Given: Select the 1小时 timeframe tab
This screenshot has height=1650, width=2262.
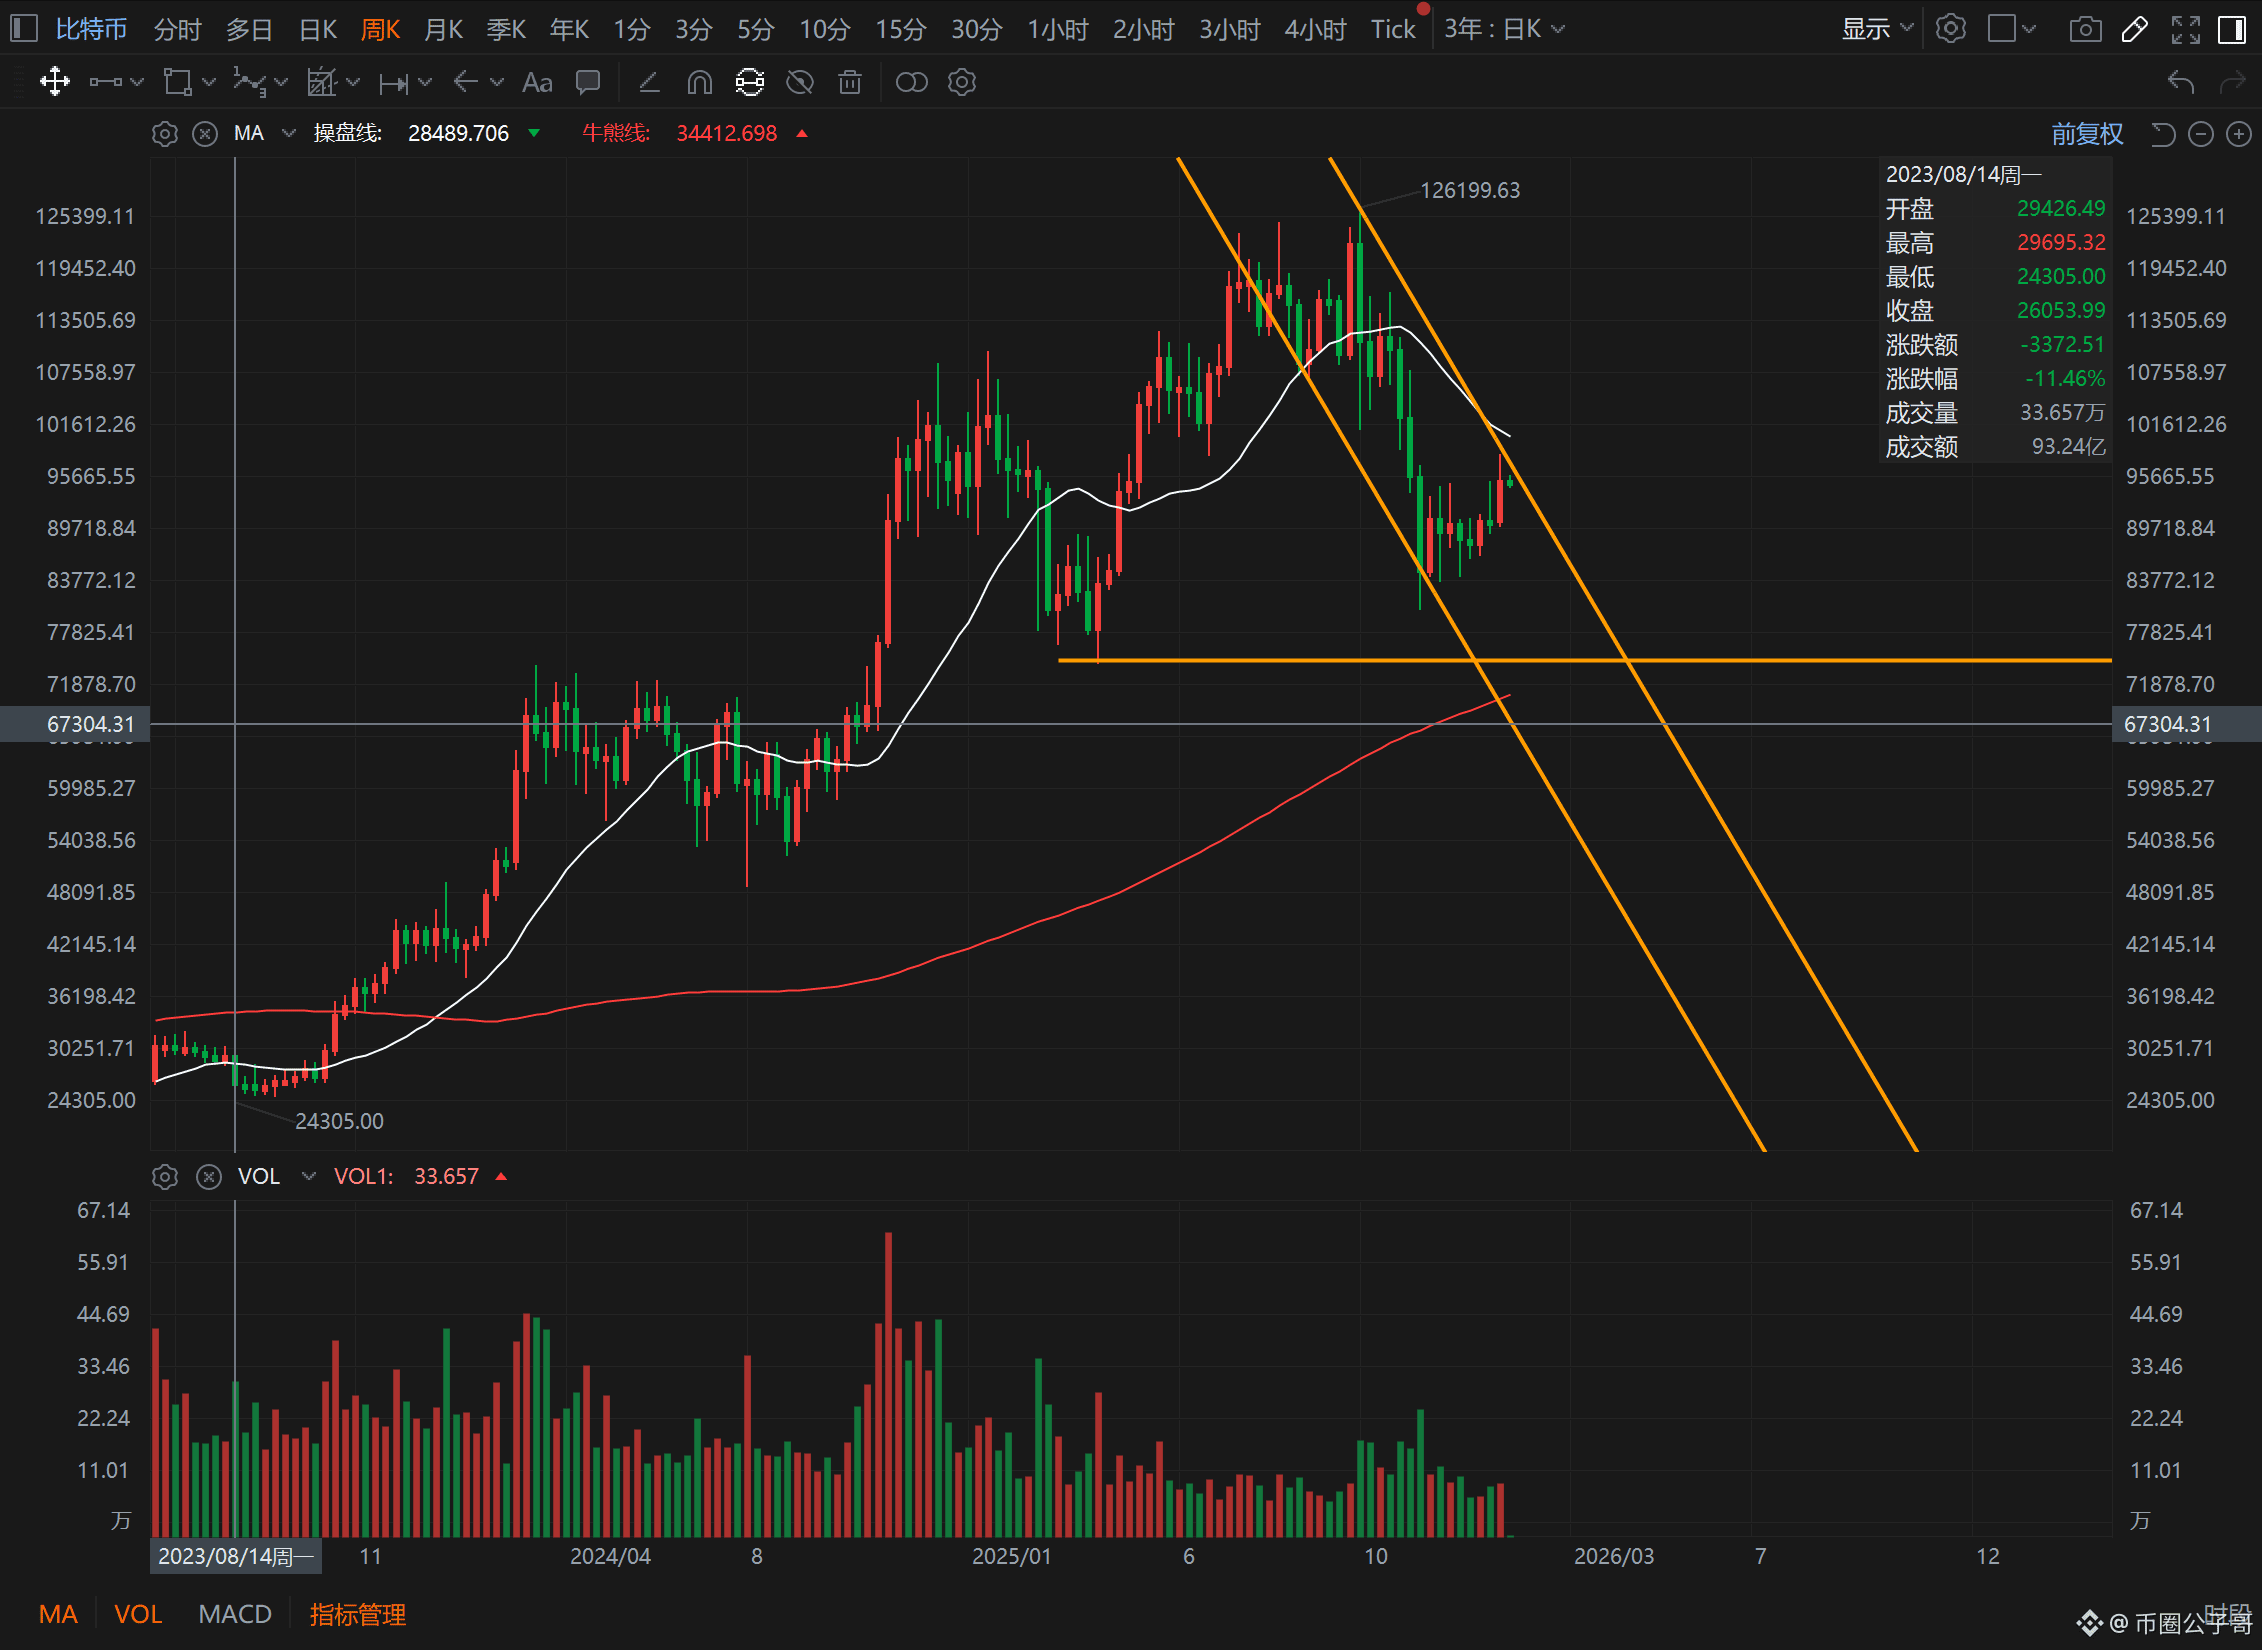Looking at the screenshot, I should pos(1057,29).
